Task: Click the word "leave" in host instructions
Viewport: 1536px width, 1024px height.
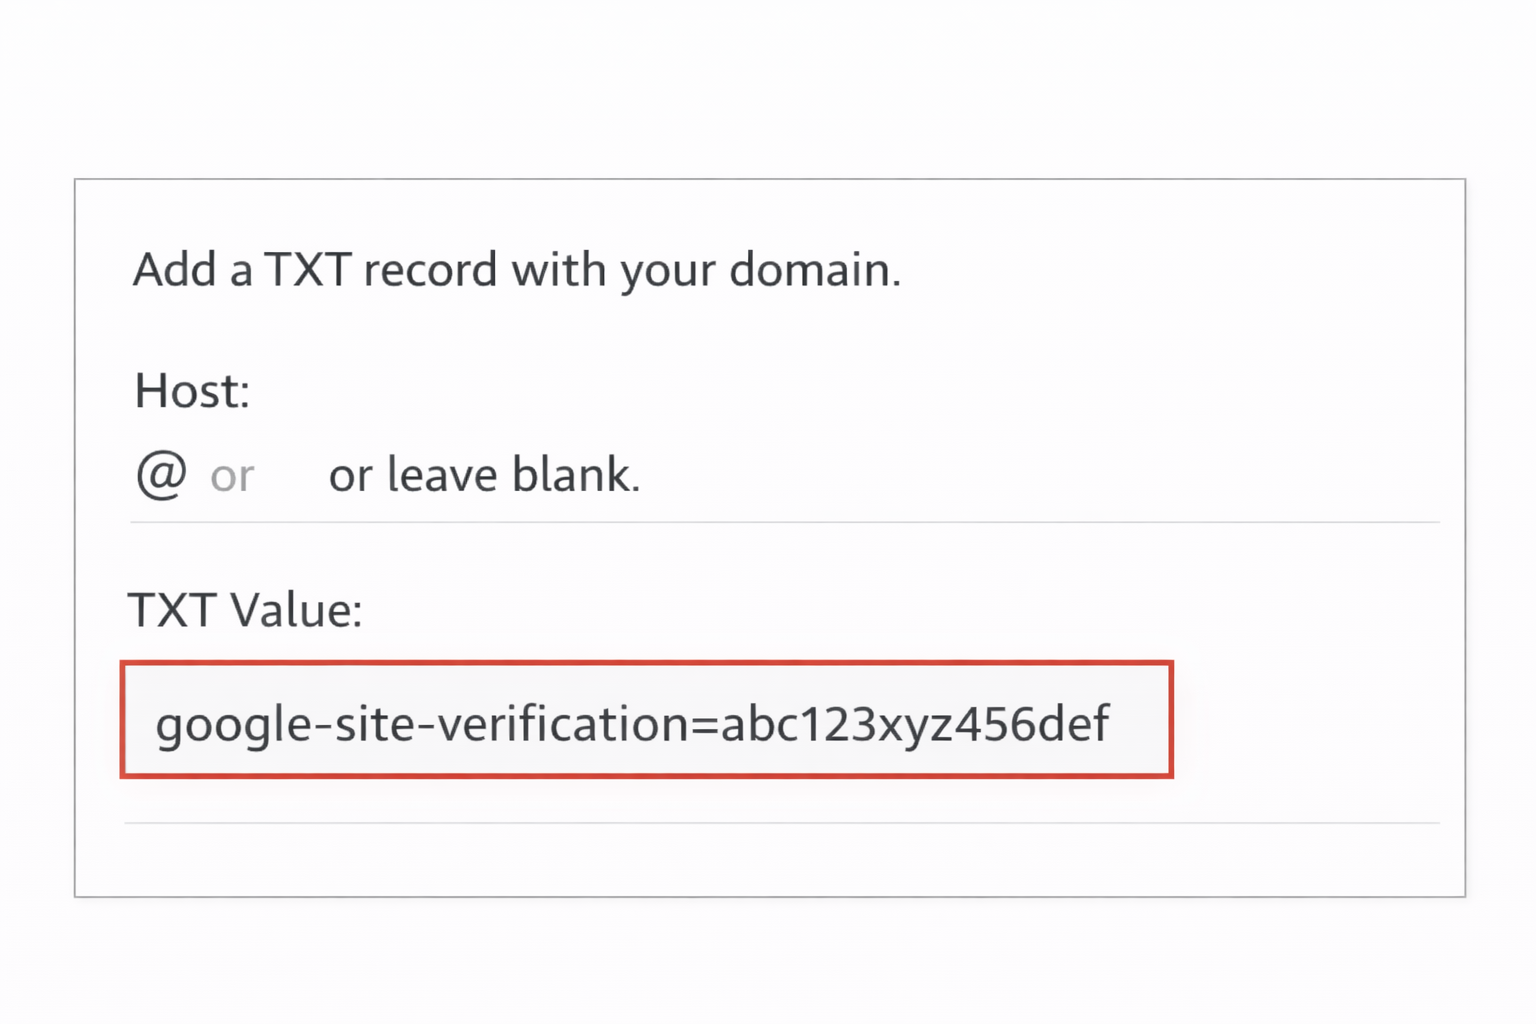Action: [442, 474]
